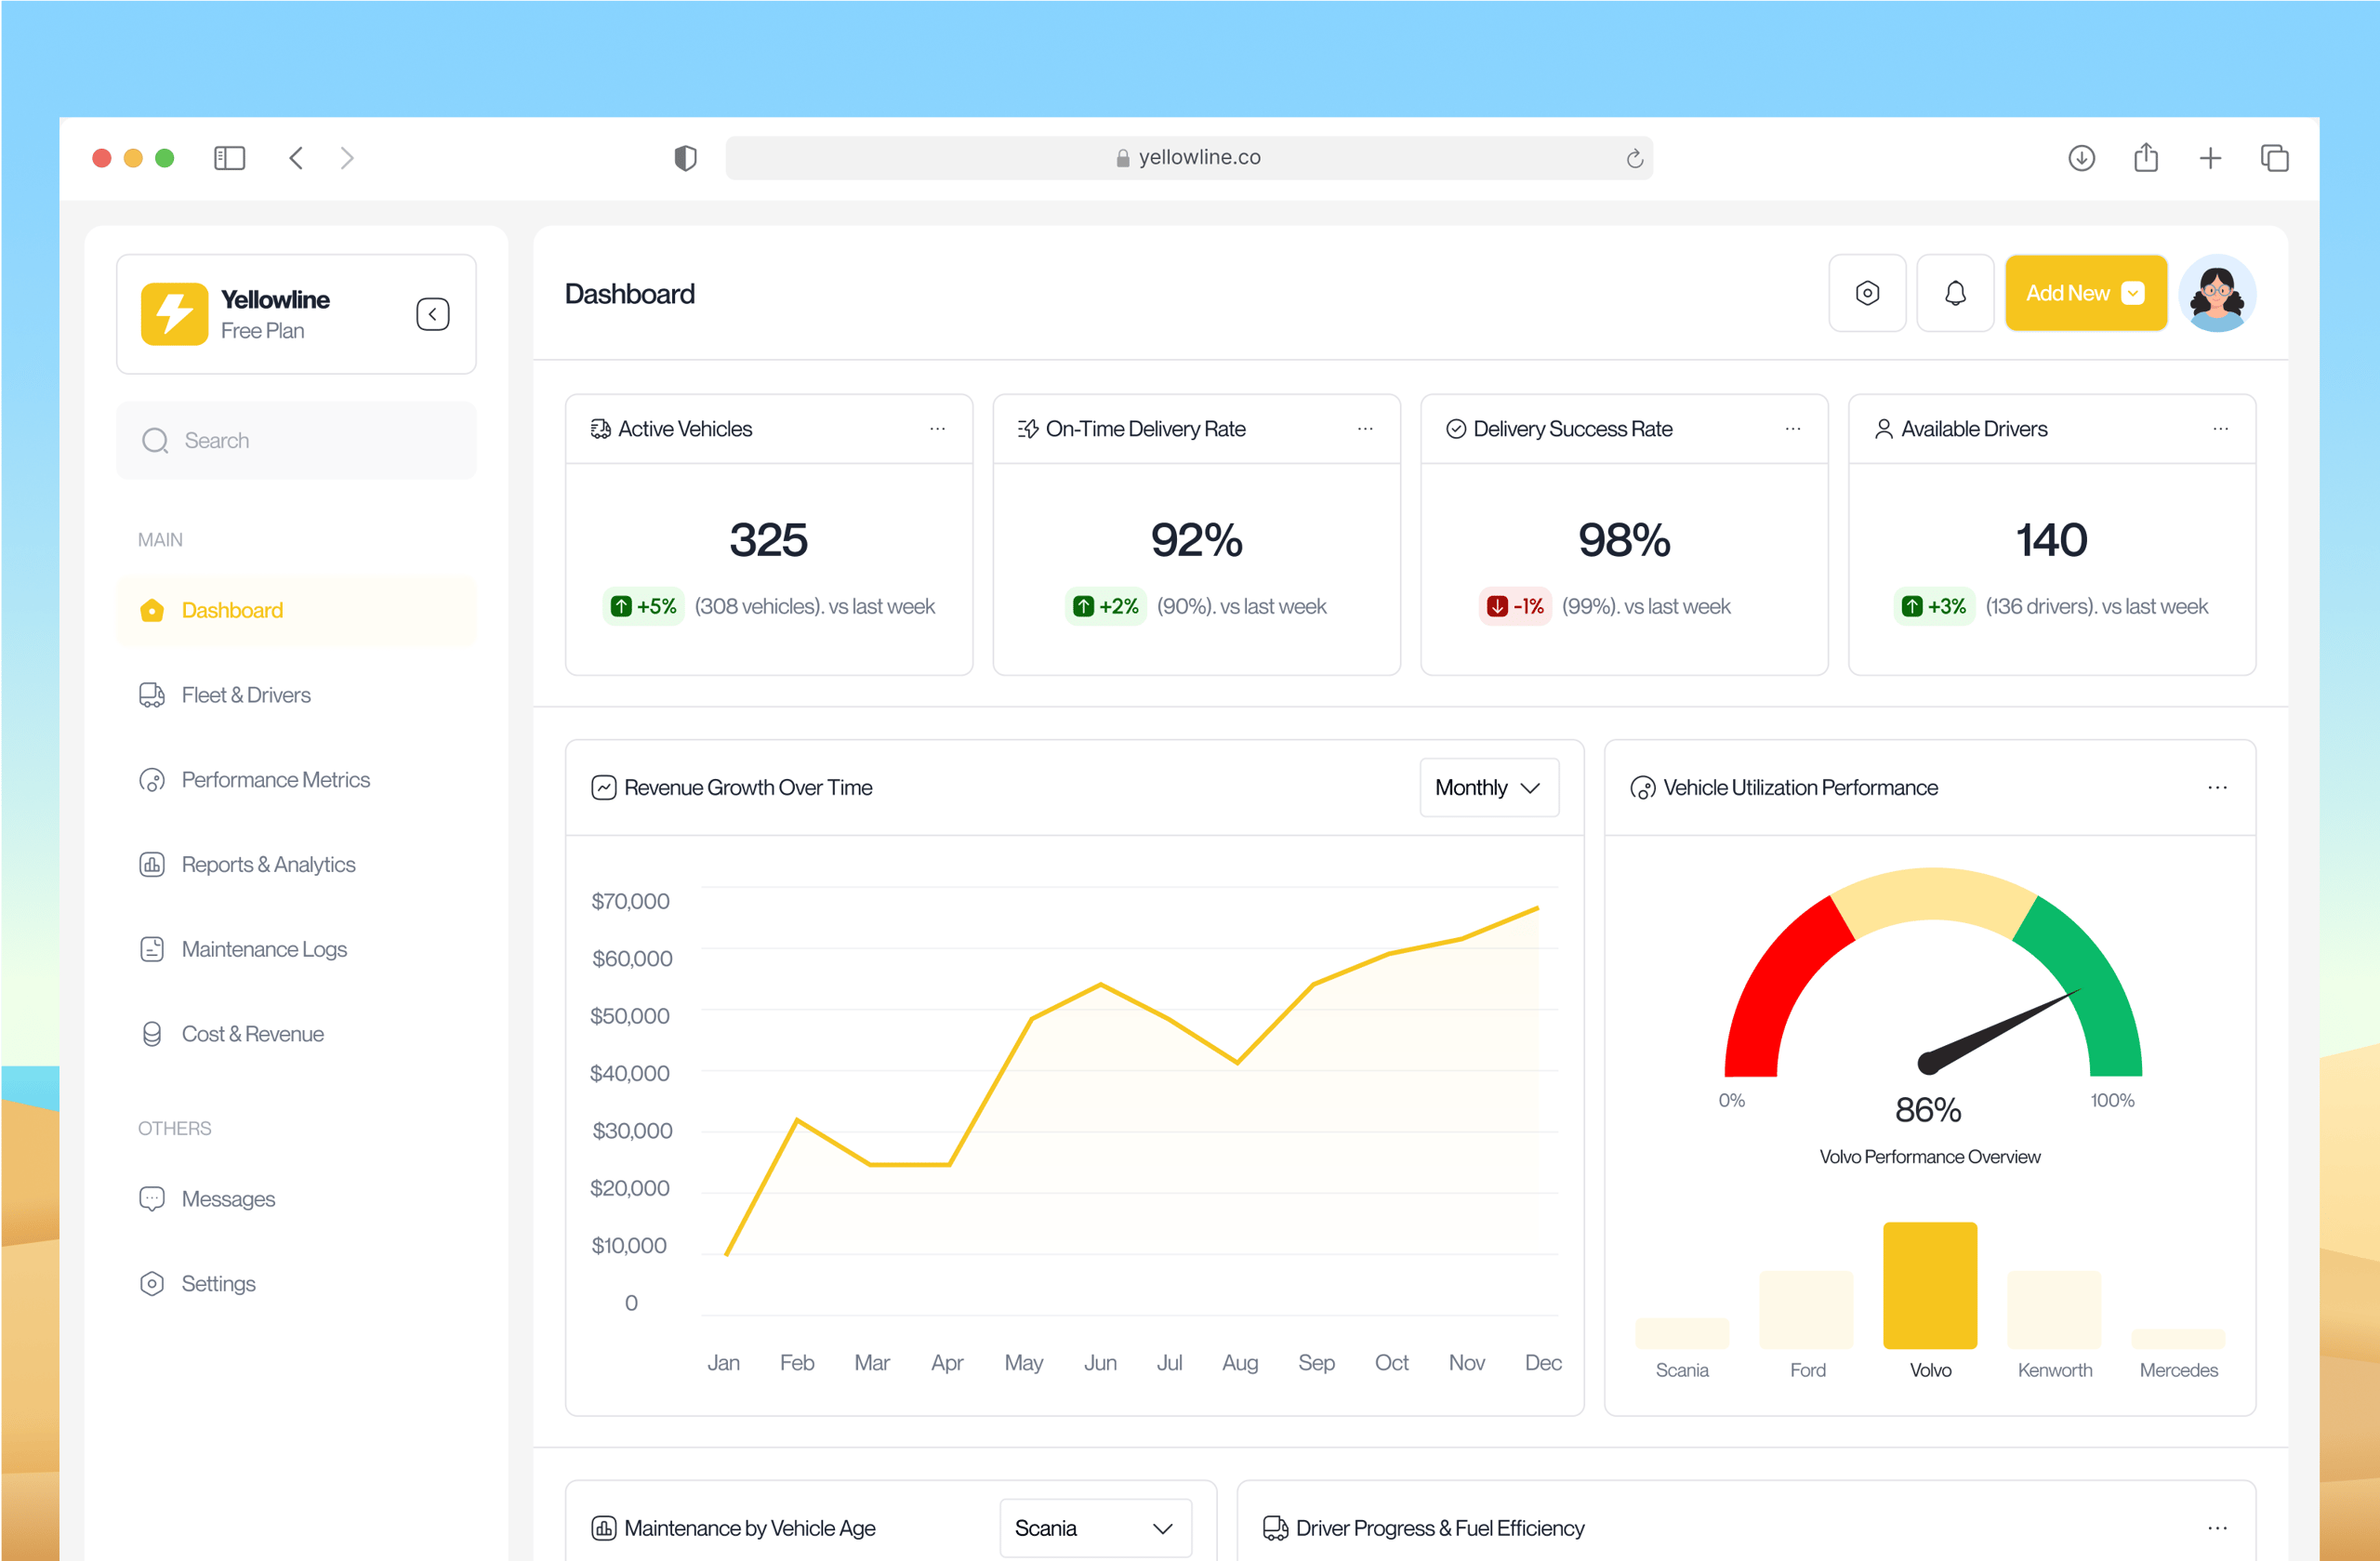Click the +2% change badge
The height and width of the screenshot is (1561, 2380).
tap(1106, 607)
